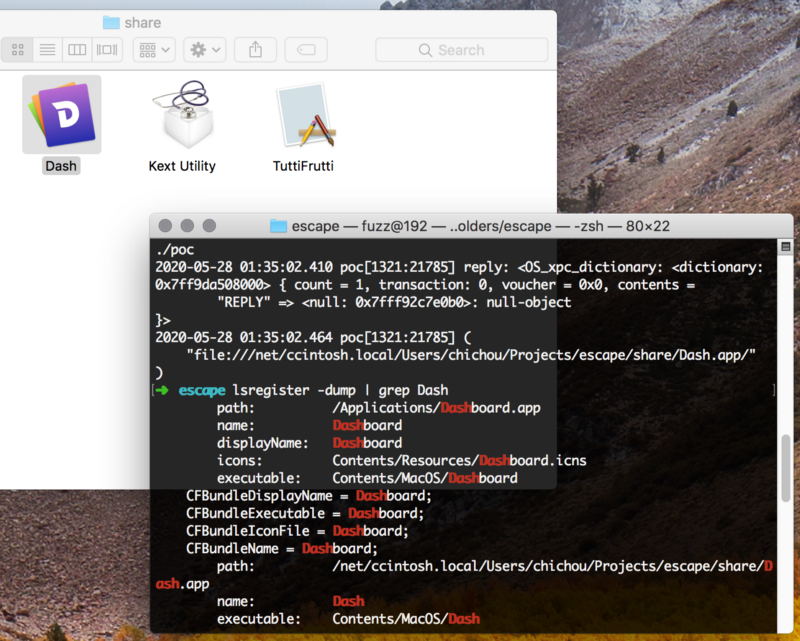Click 'Contents/MacOS/Dash' executable text at bottom
Image resolution: width=800 pixels, height=641 pixels.
coord(406,619)
